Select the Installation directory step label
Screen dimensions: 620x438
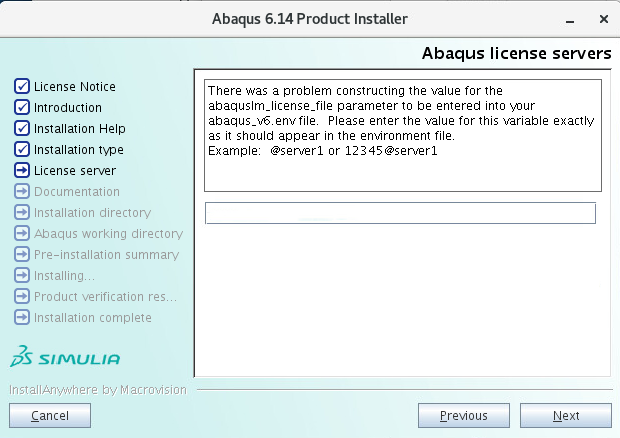tap(93, 213)
